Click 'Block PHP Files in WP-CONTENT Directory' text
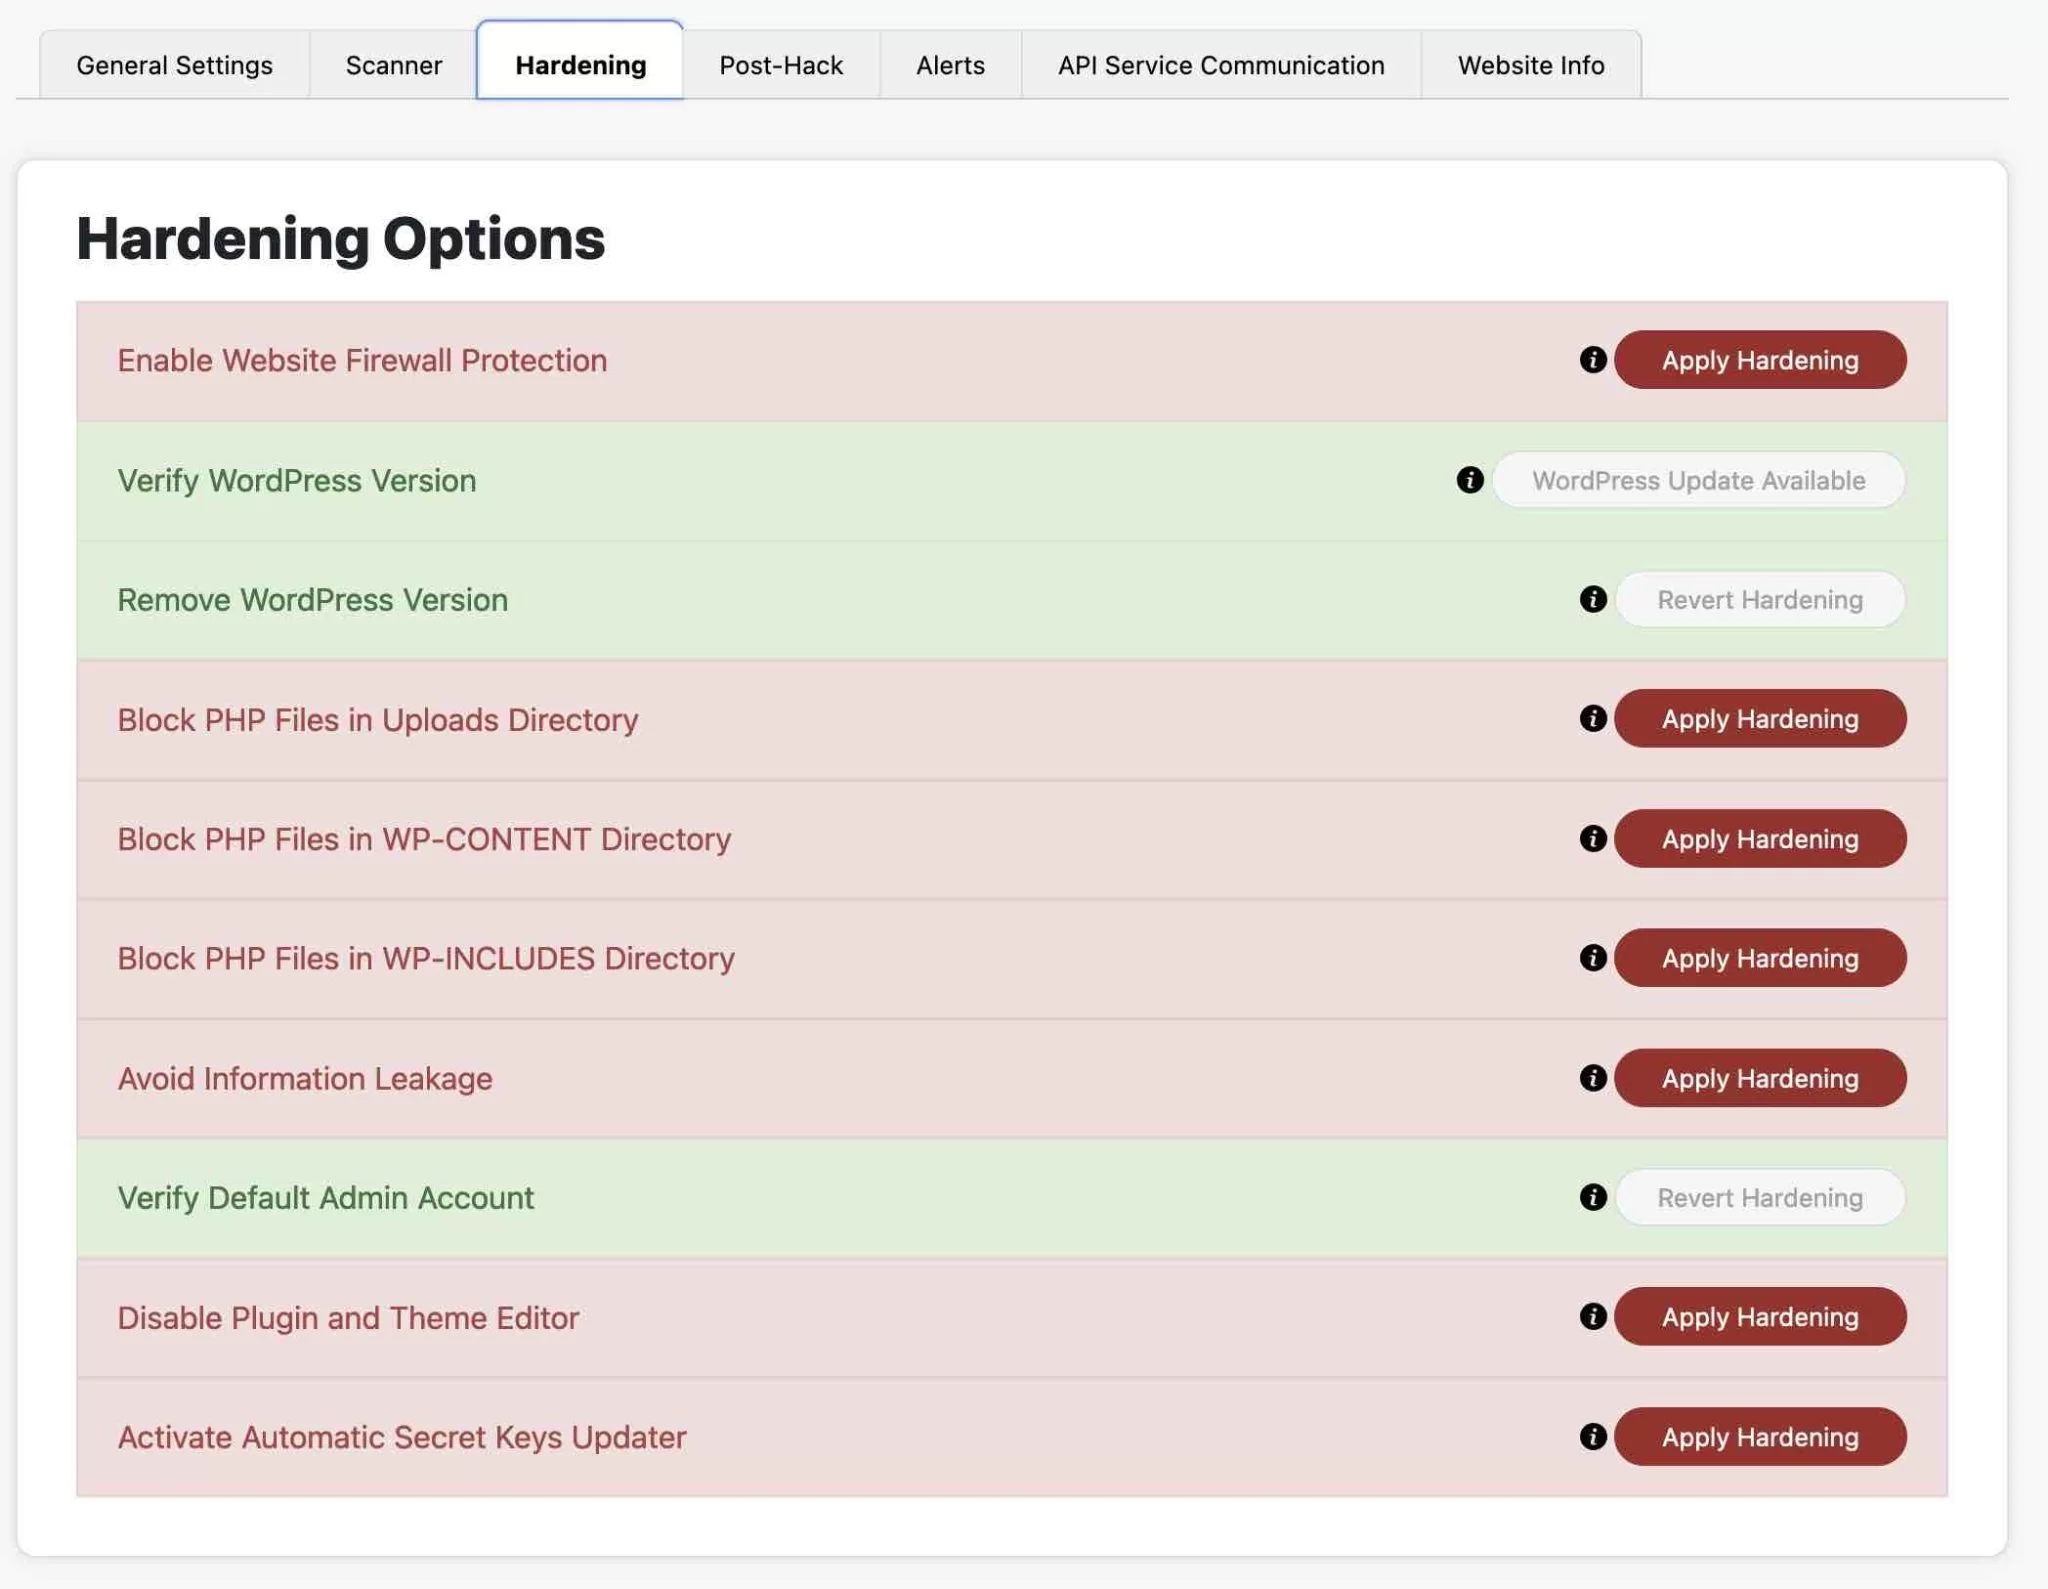2048x1589 pixels. click(x=424, y=838)
